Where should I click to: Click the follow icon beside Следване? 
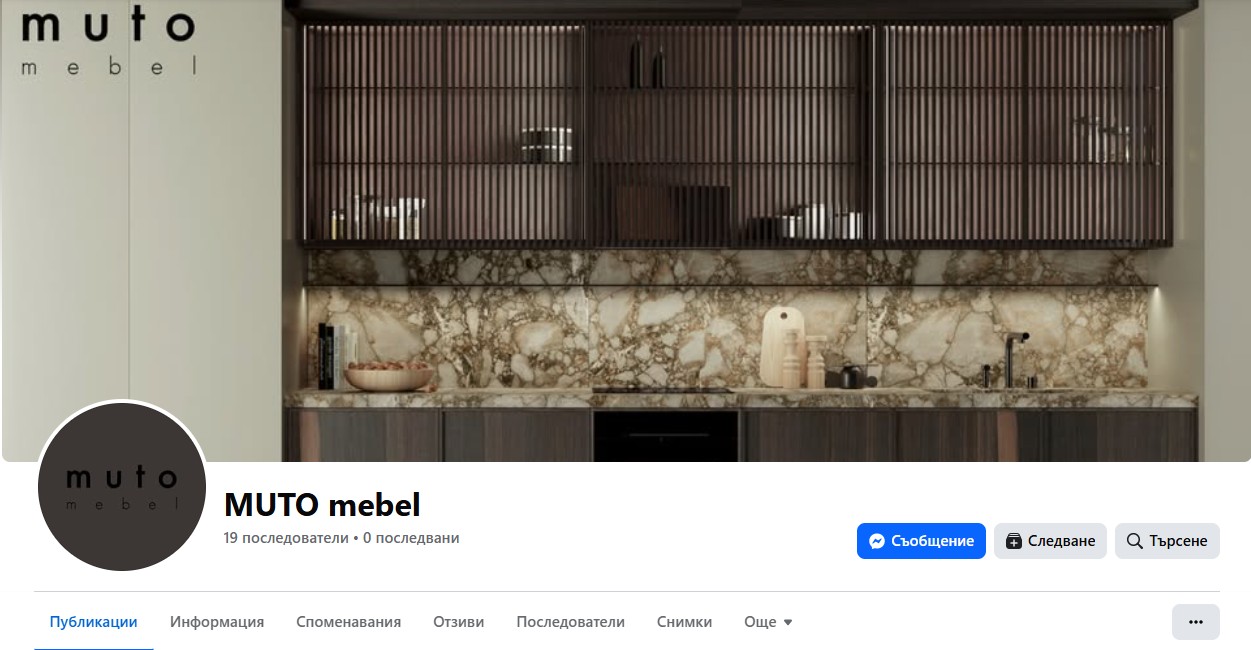1014,541
